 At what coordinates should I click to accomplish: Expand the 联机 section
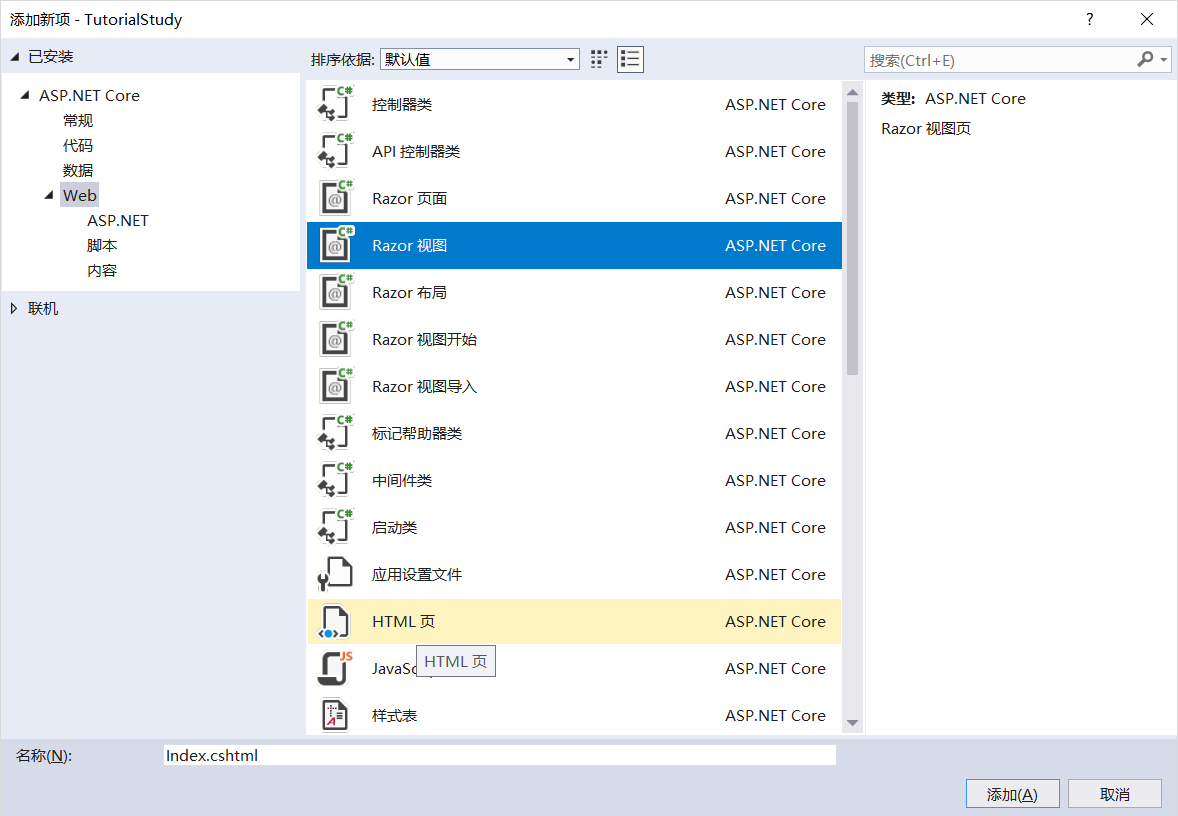[14, 308]
